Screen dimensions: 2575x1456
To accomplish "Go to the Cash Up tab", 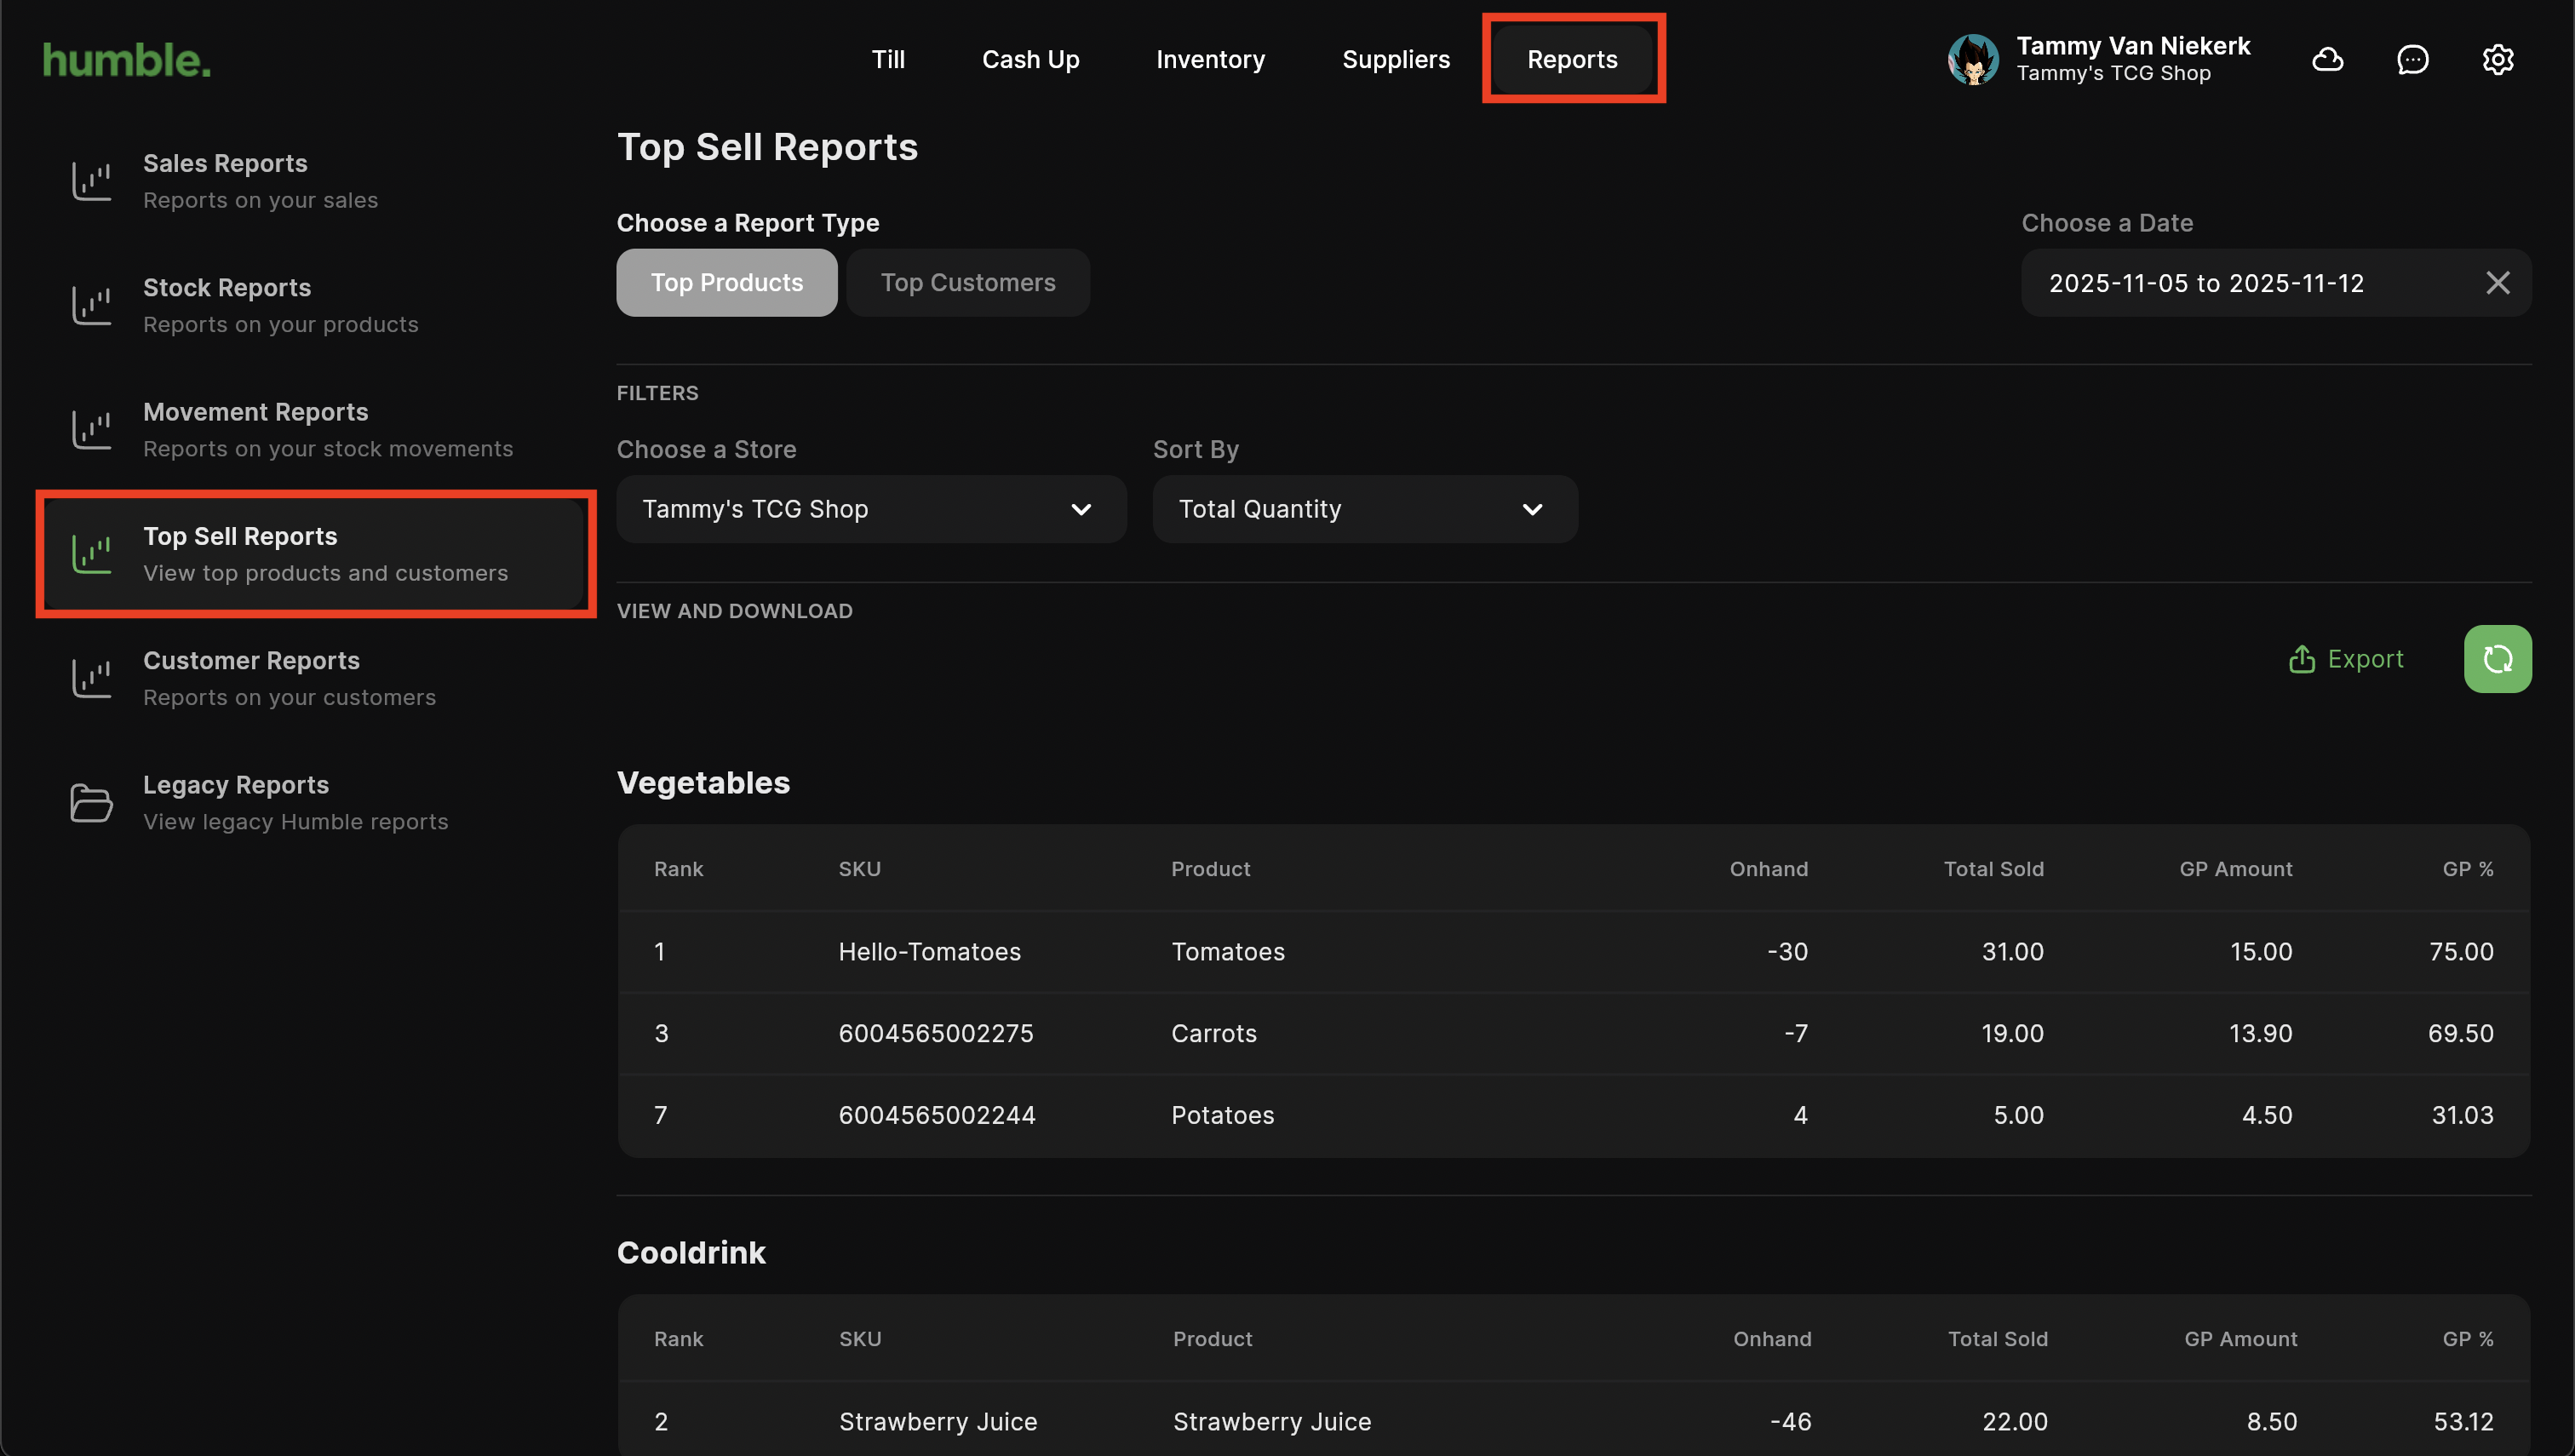I will coord(1030,60).
